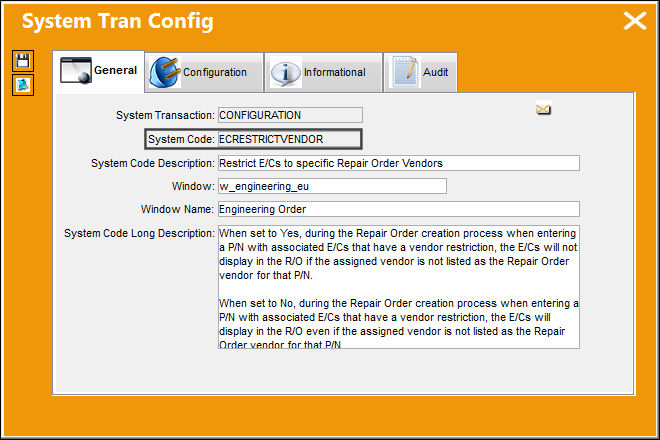Image resolution: width=660 pixels, height=440 pixels.
Task: Open the General tab
Action: [98, 71]
